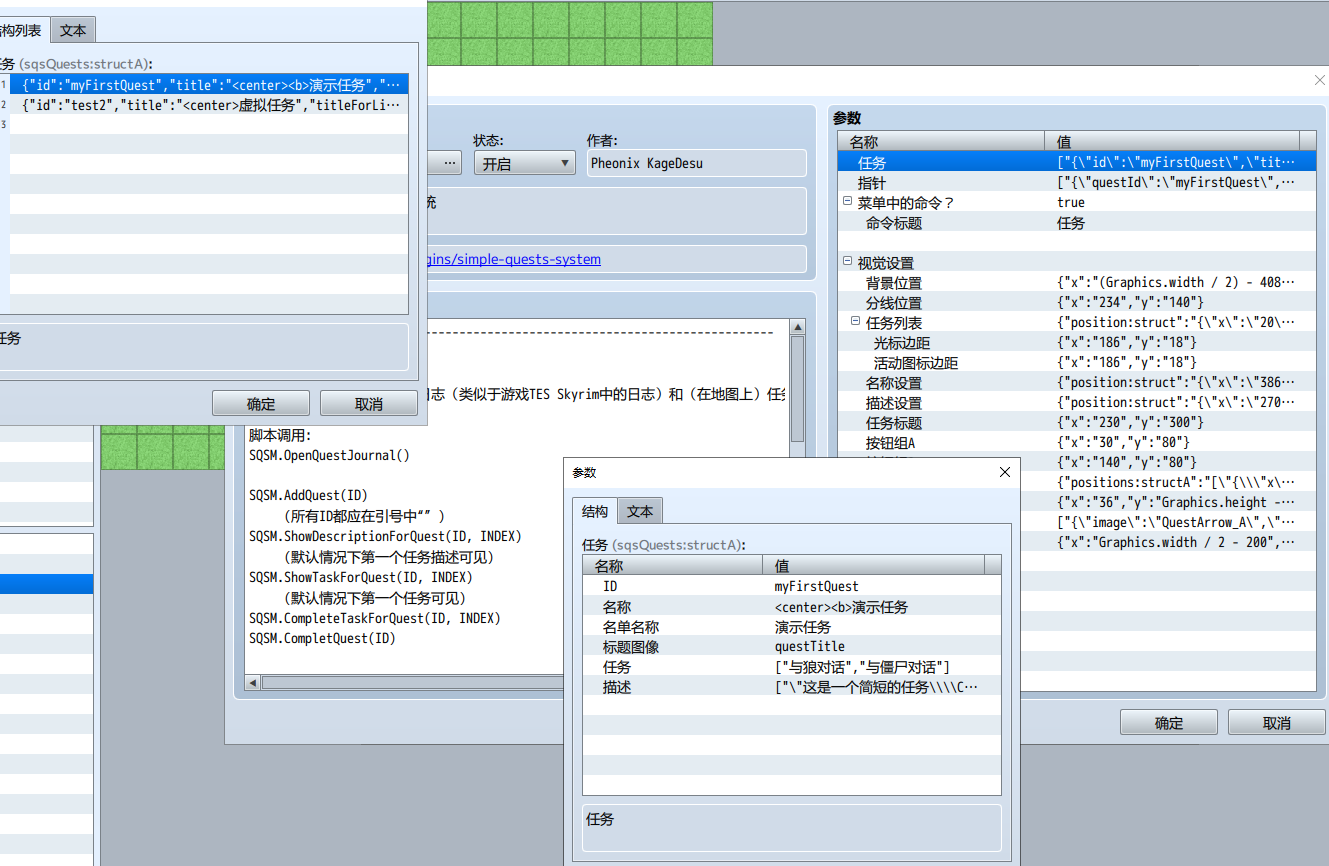Viewport: 1329px width, 866px height.
Task: Select the 描述设置 parameter row
Action: (1076, 402)
